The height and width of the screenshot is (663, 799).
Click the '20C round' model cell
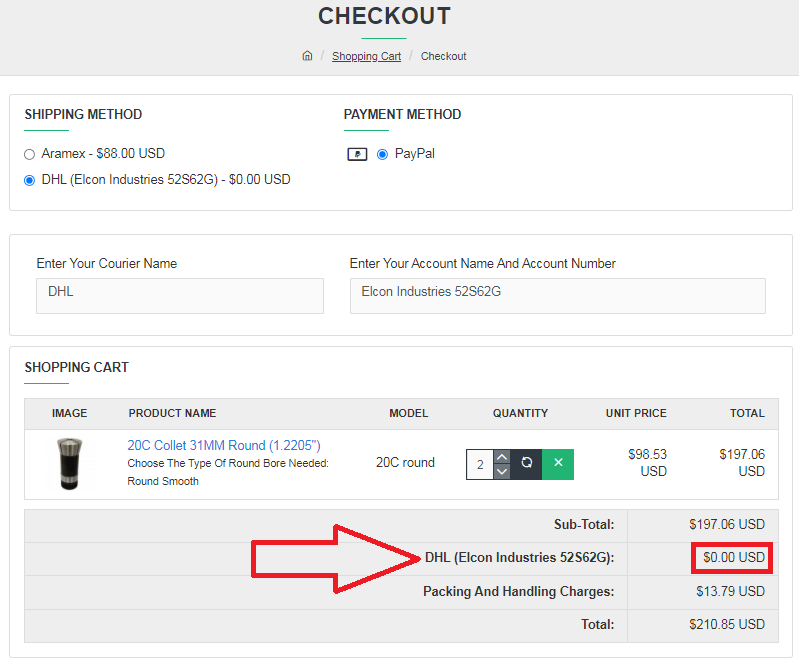point(405,463)
